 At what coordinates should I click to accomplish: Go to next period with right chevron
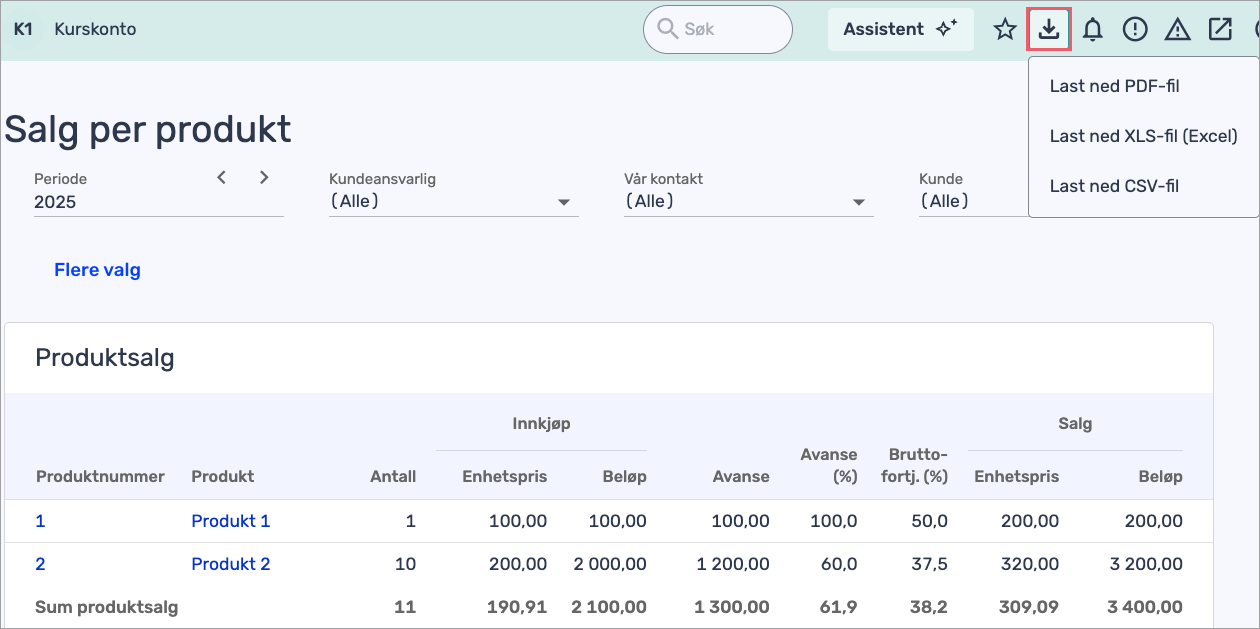(264, 177)
